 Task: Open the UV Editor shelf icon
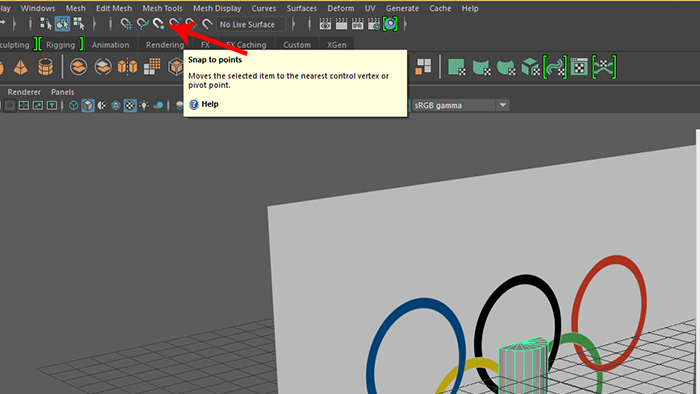coord(579,67)
